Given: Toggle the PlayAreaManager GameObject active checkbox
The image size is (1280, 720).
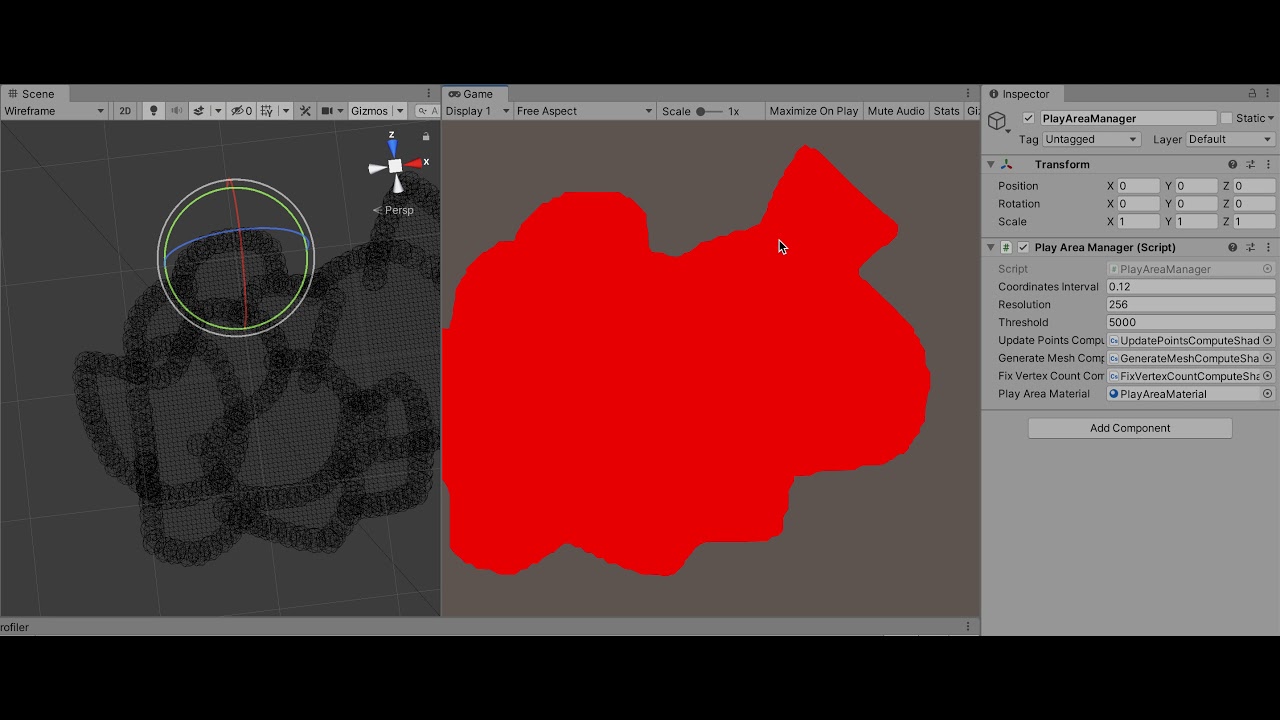Looking at the screenshot, I should coord(1028,118).
